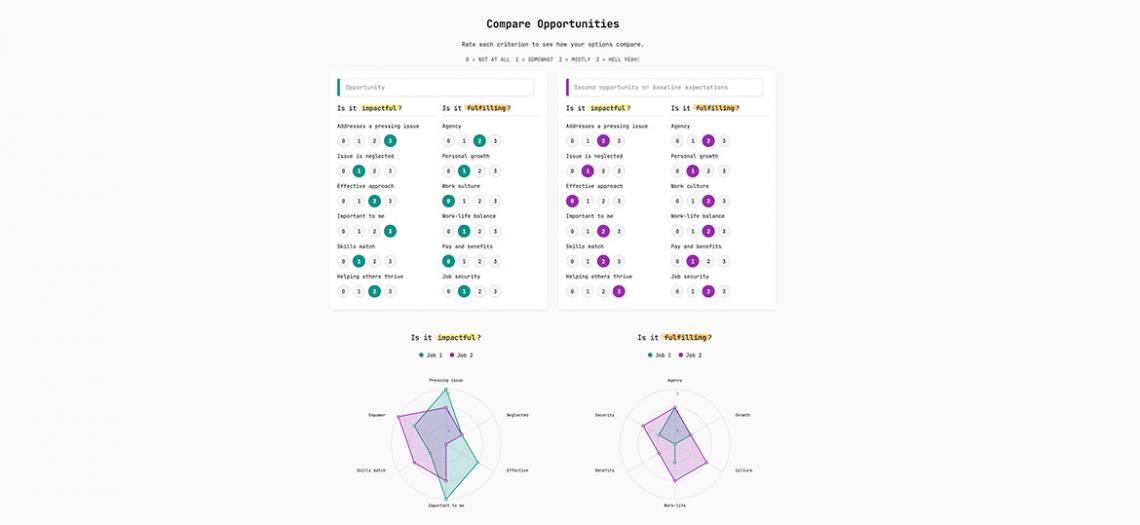Toggle Job 2 legend in impactful chart
Viewport: 1140px width, 525px height.
pyautogui.click(x=461, y=355)
